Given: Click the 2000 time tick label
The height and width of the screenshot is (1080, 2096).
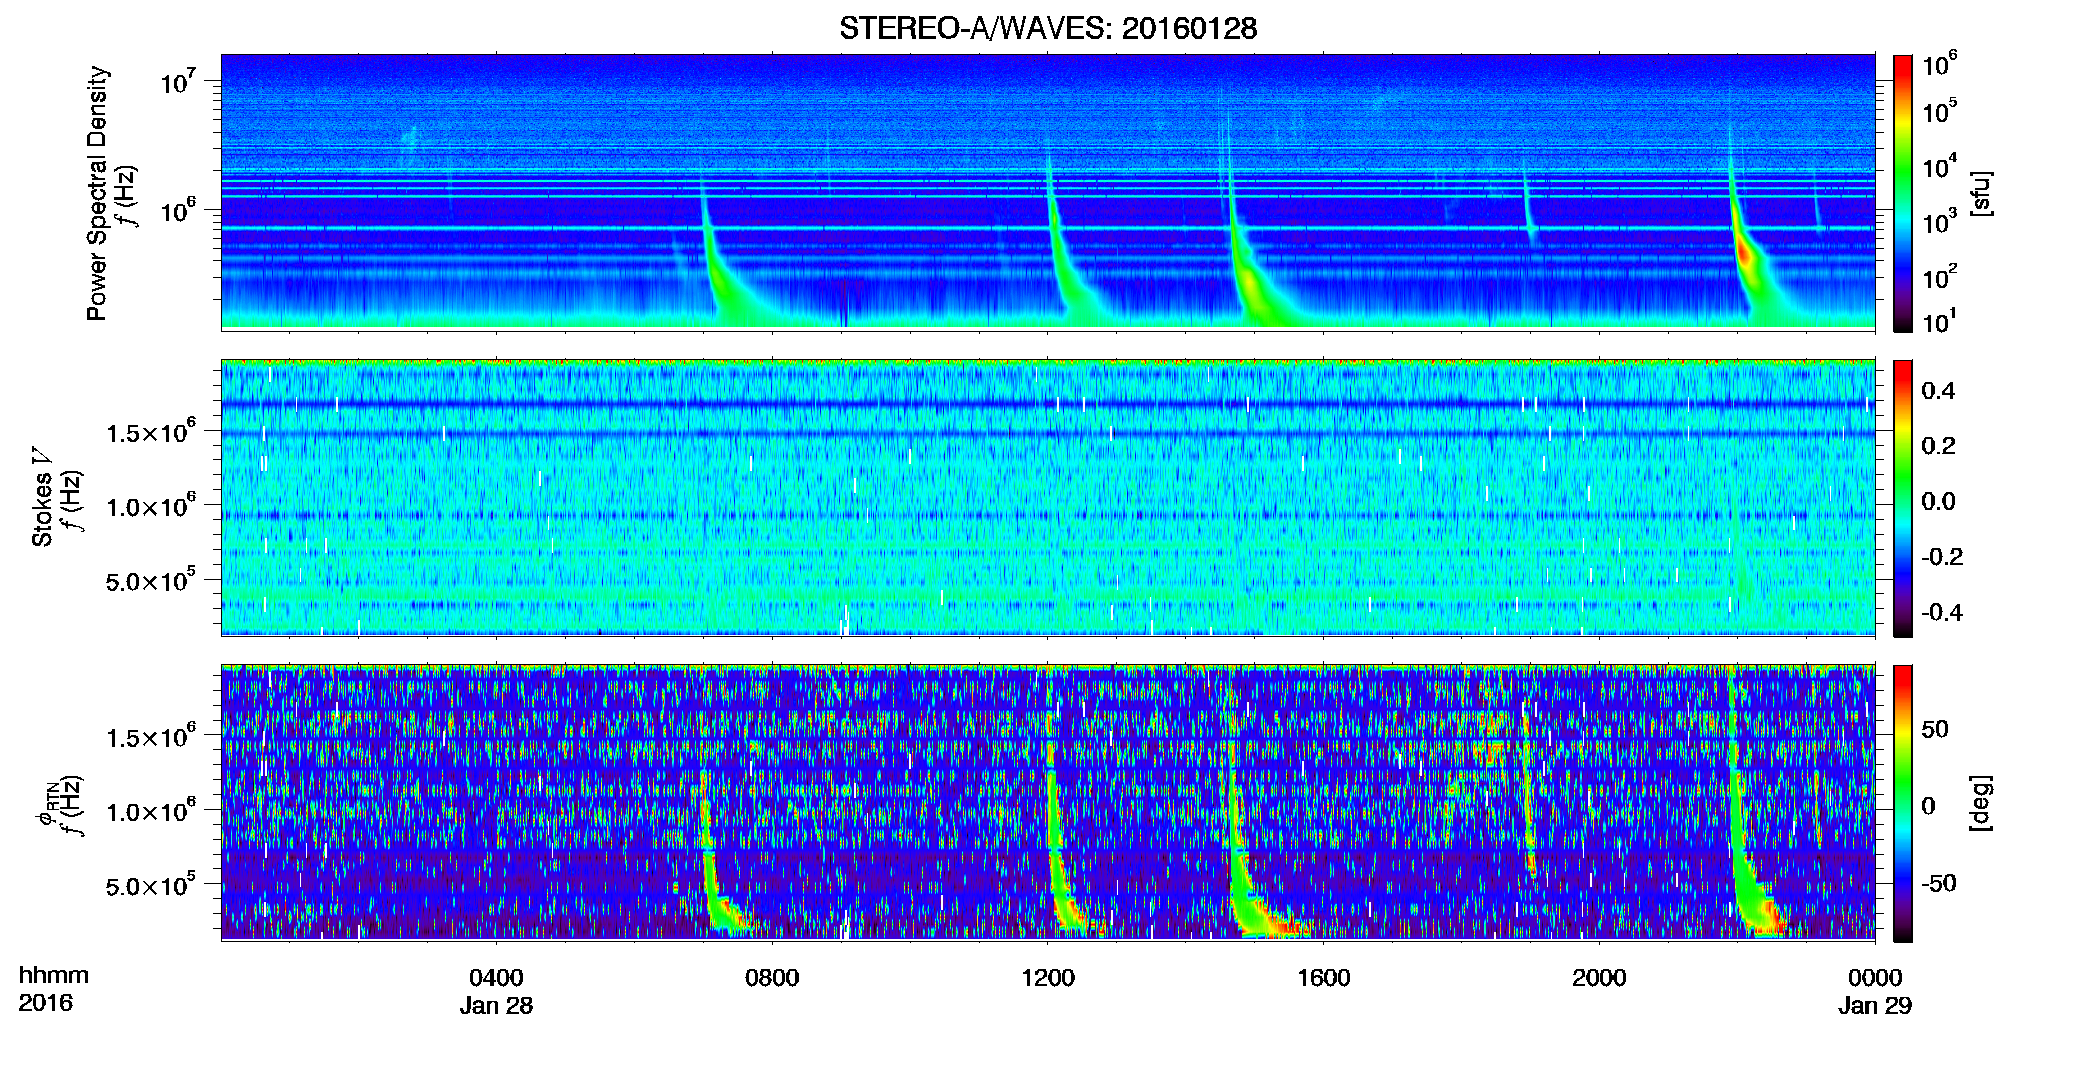Looking at the screenshot, I should [x=1599, y=978].
